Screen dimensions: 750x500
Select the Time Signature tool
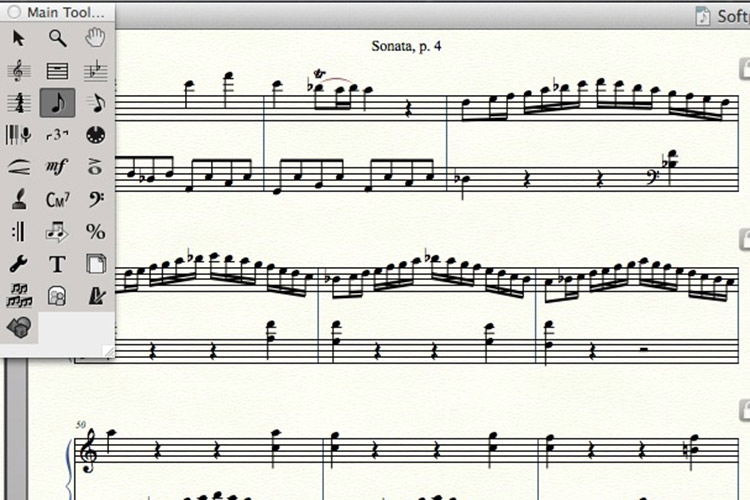click(x=19, y=103)
